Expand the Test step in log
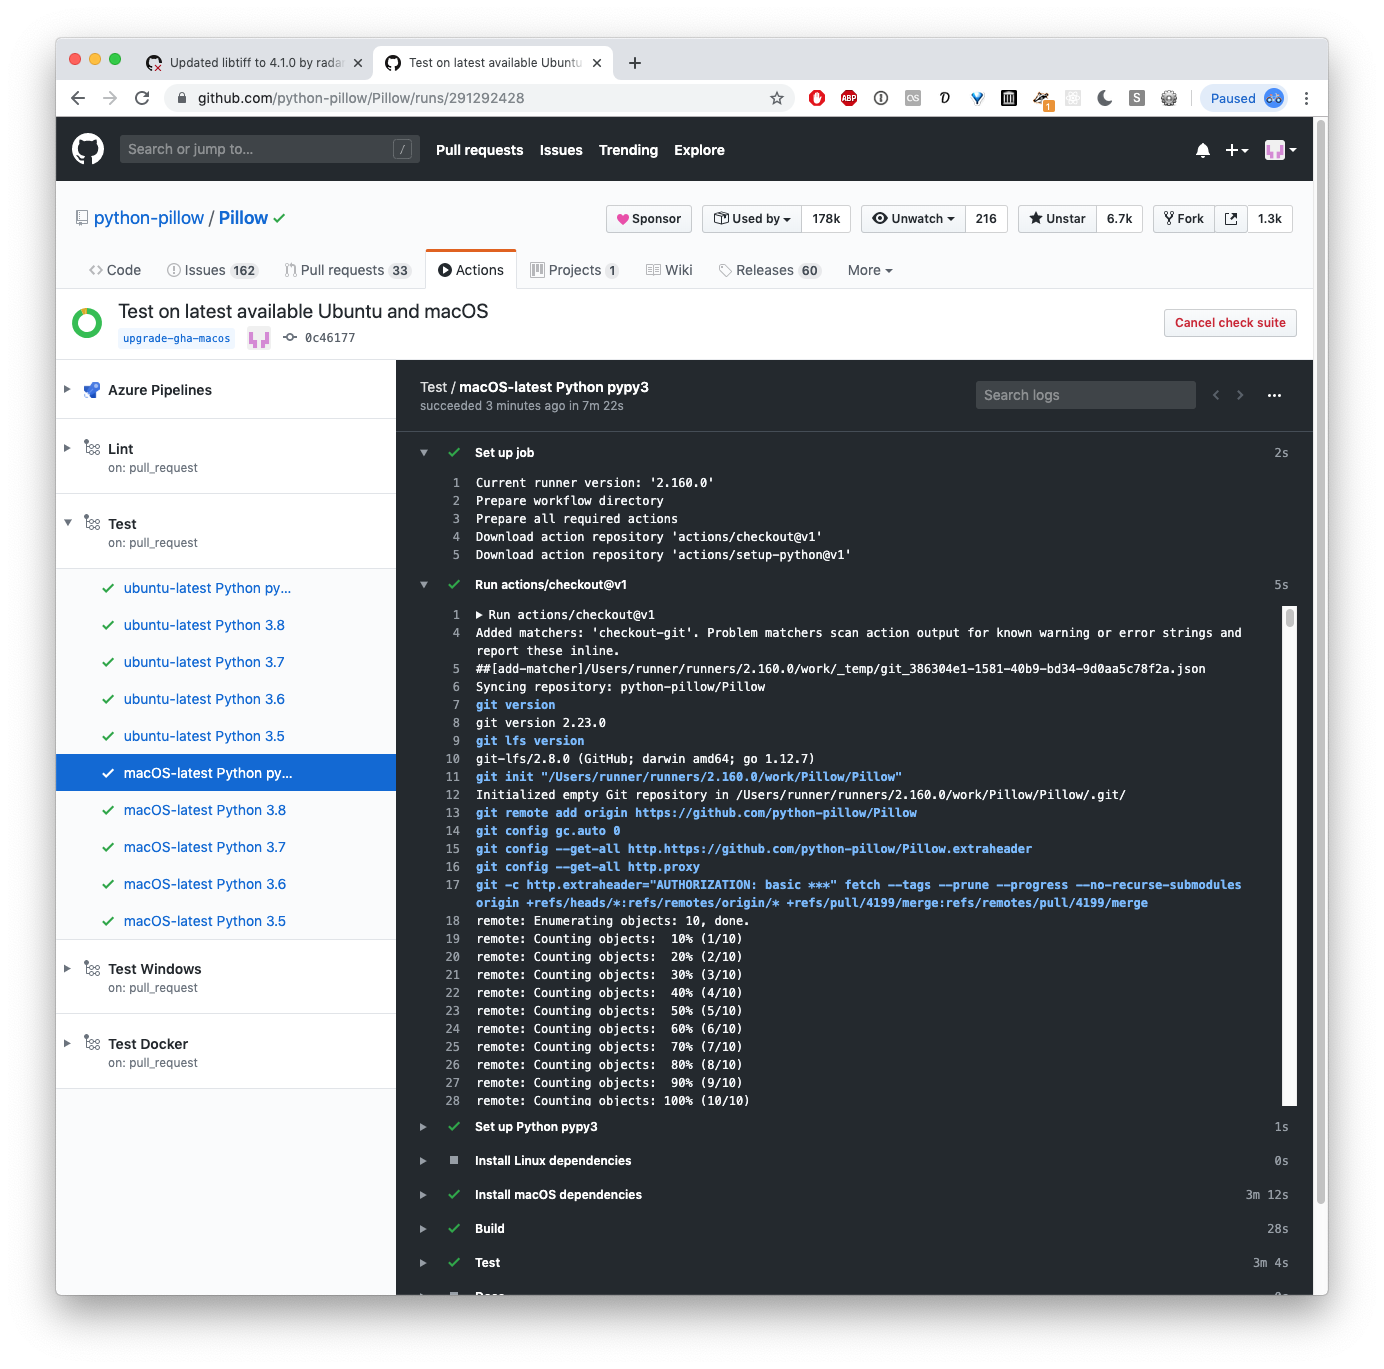 tap(424, 1263)
